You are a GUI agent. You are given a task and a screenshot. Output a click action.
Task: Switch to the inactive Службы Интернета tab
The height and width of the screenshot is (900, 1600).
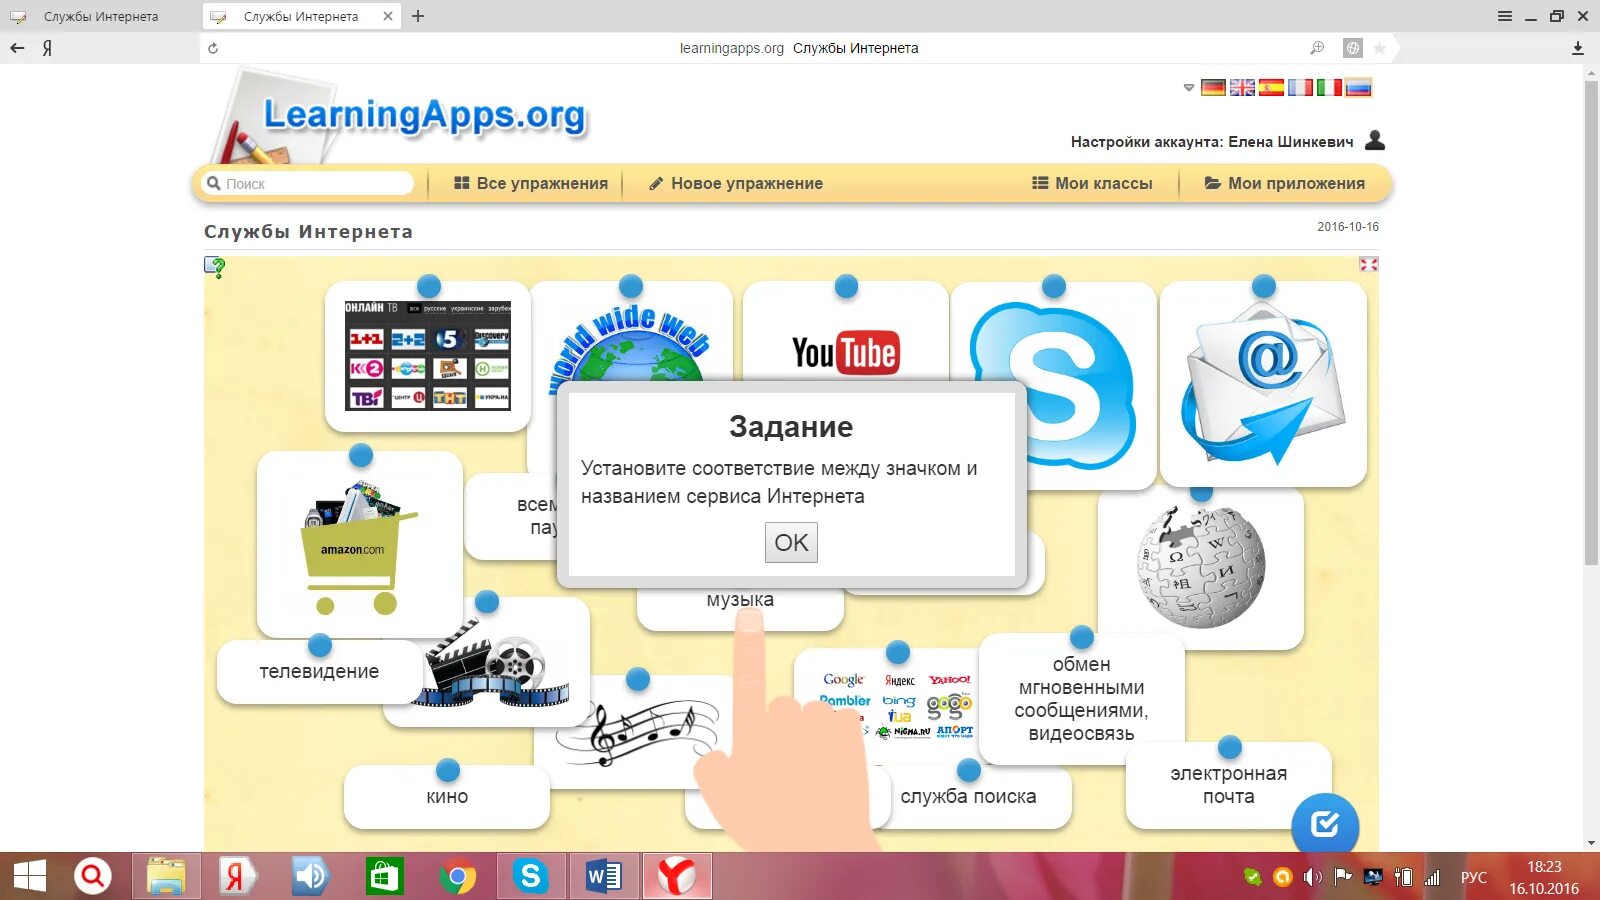[100, 16]
